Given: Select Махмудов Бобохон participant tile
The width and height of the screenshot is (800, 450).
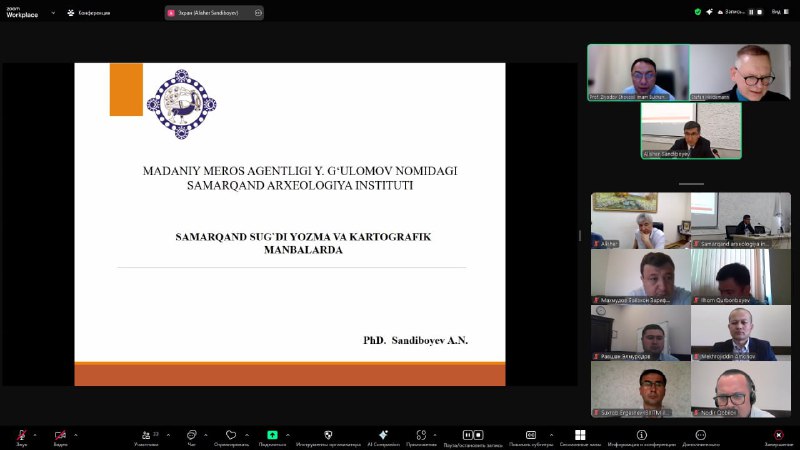Looking at the screenshot, I should [x=641, y=277].
